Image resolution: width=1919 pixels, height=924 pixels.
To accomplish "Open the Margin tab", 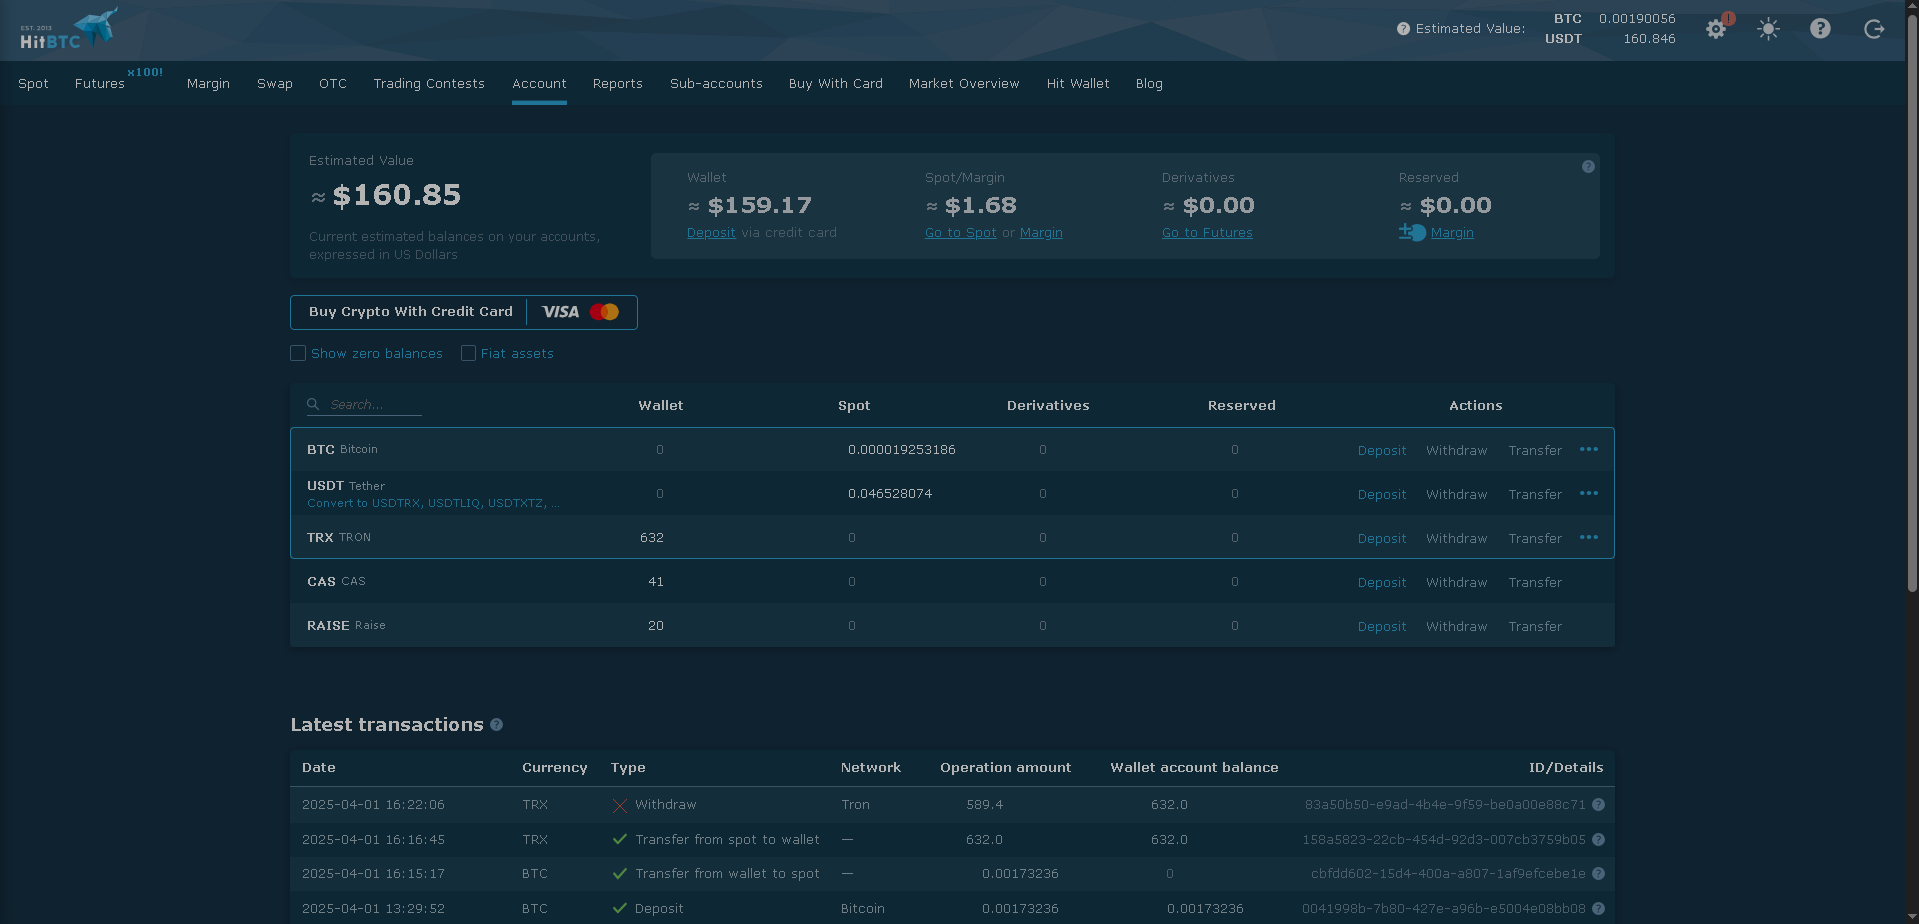I will (x=208, y=84).
